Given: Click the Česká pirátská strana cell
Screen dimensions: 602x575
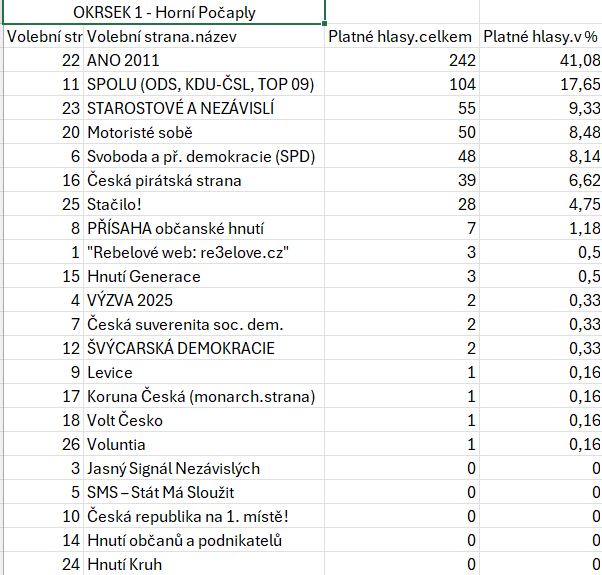Looking at the screenshot, I should [164, 181].
